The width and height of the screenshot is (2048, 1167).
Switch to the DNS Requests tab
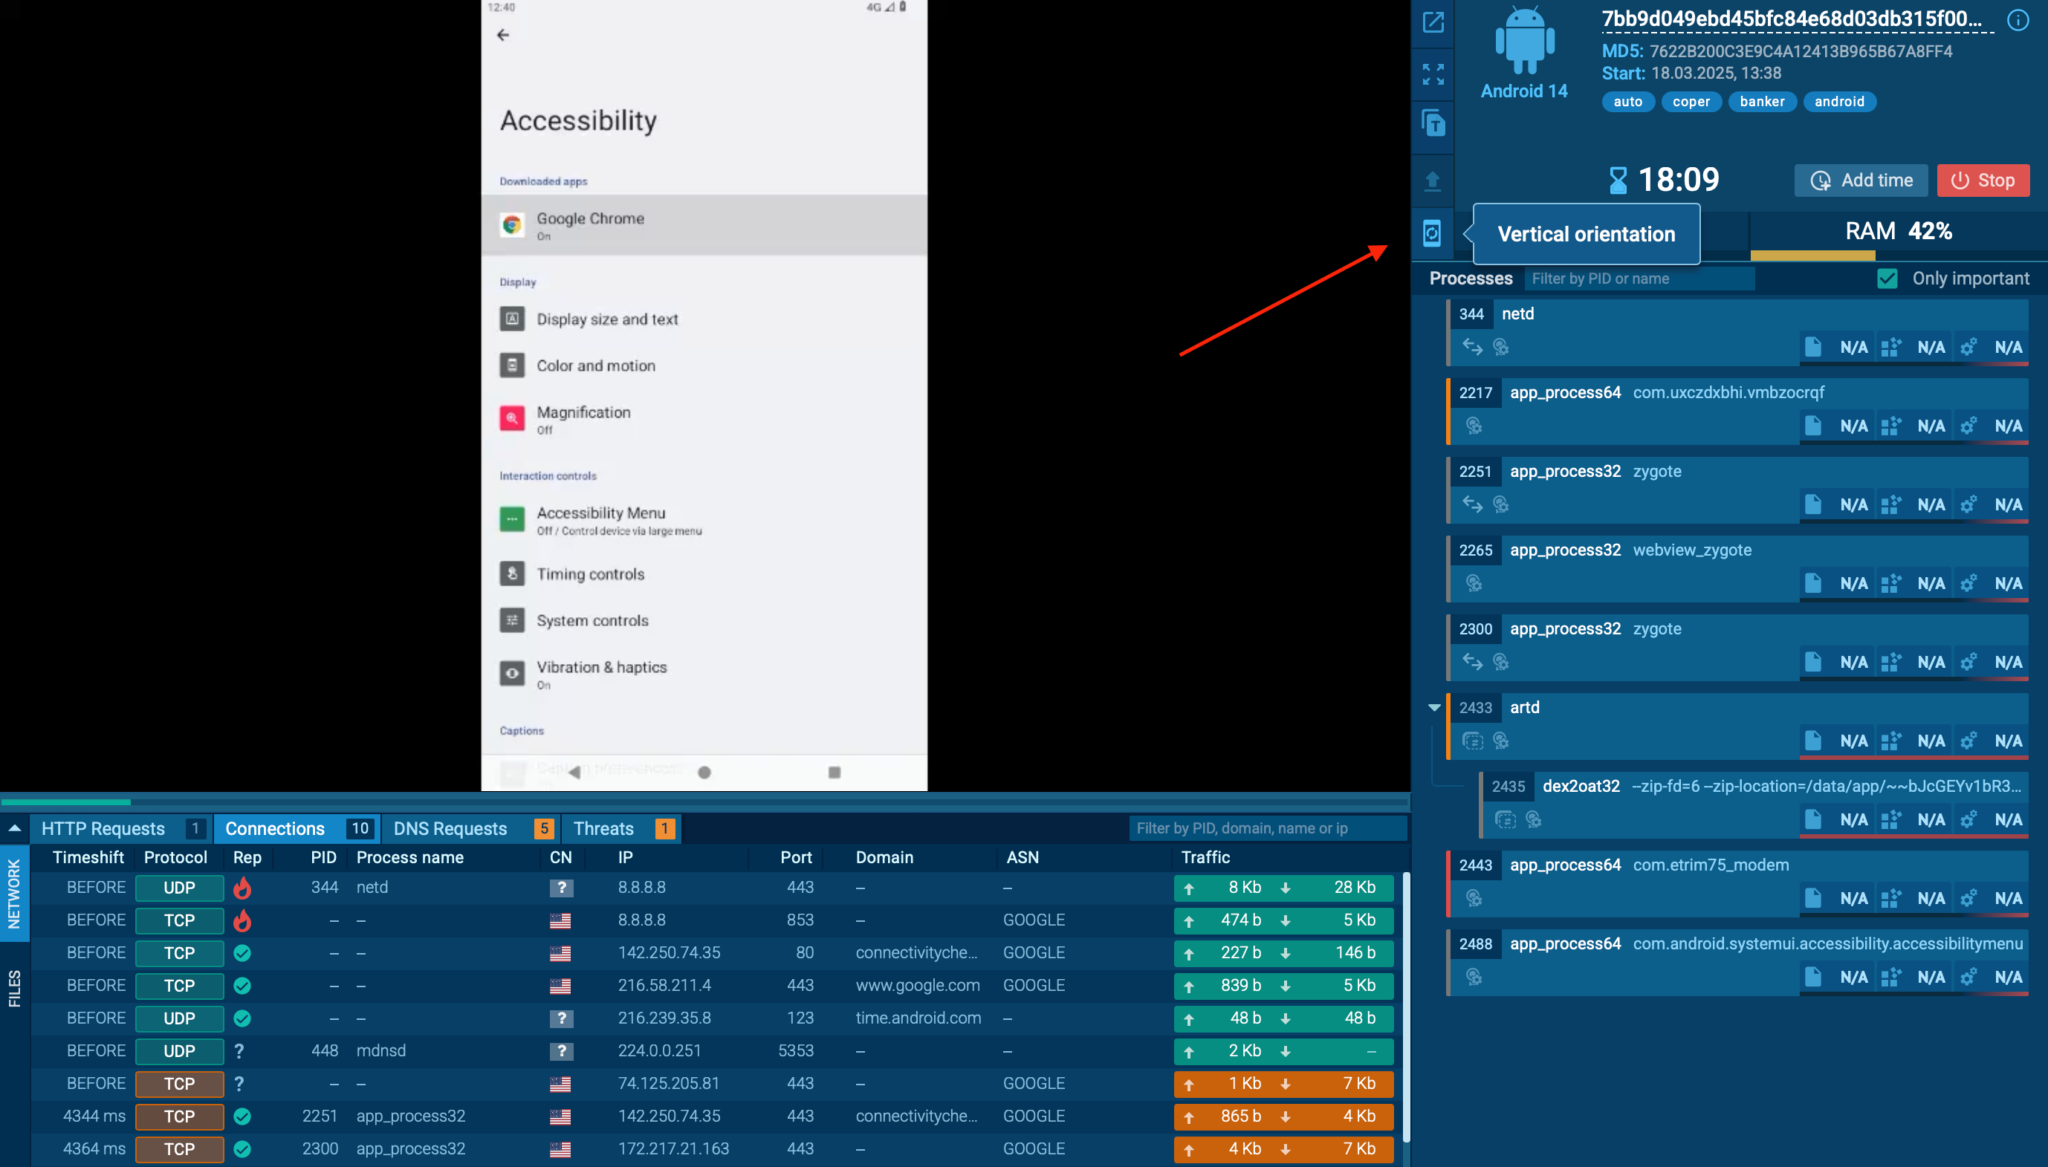(x=450, y=829)
